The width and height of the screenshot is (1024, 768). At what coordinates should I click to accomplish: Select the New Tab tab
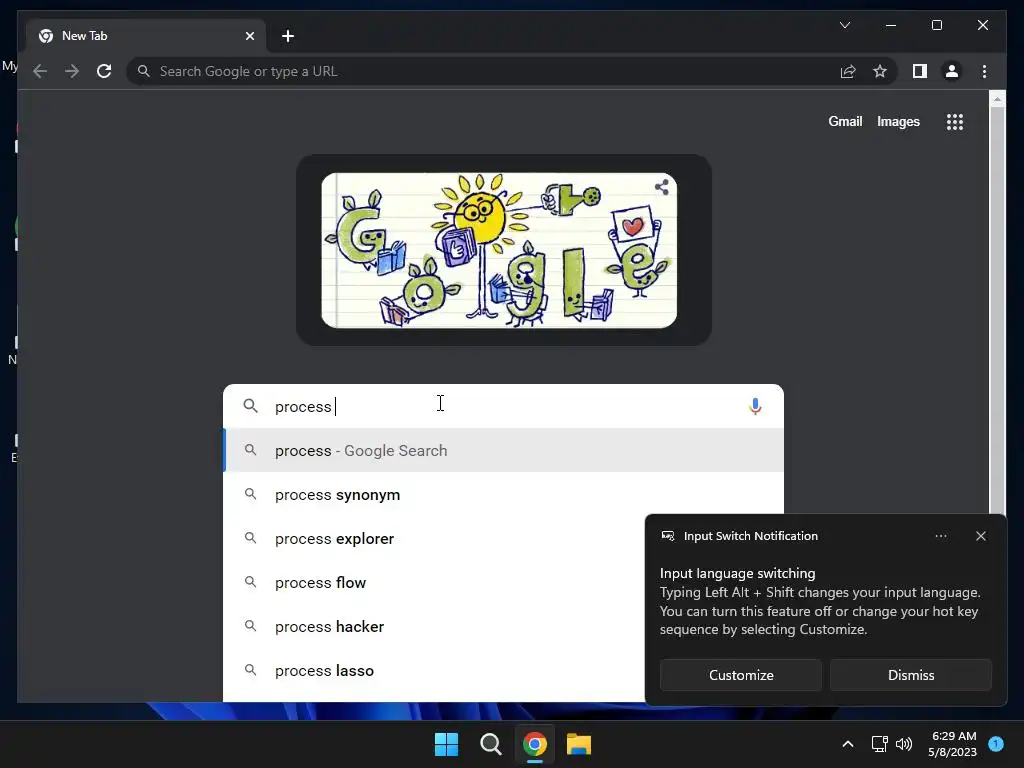coord(146,36)
